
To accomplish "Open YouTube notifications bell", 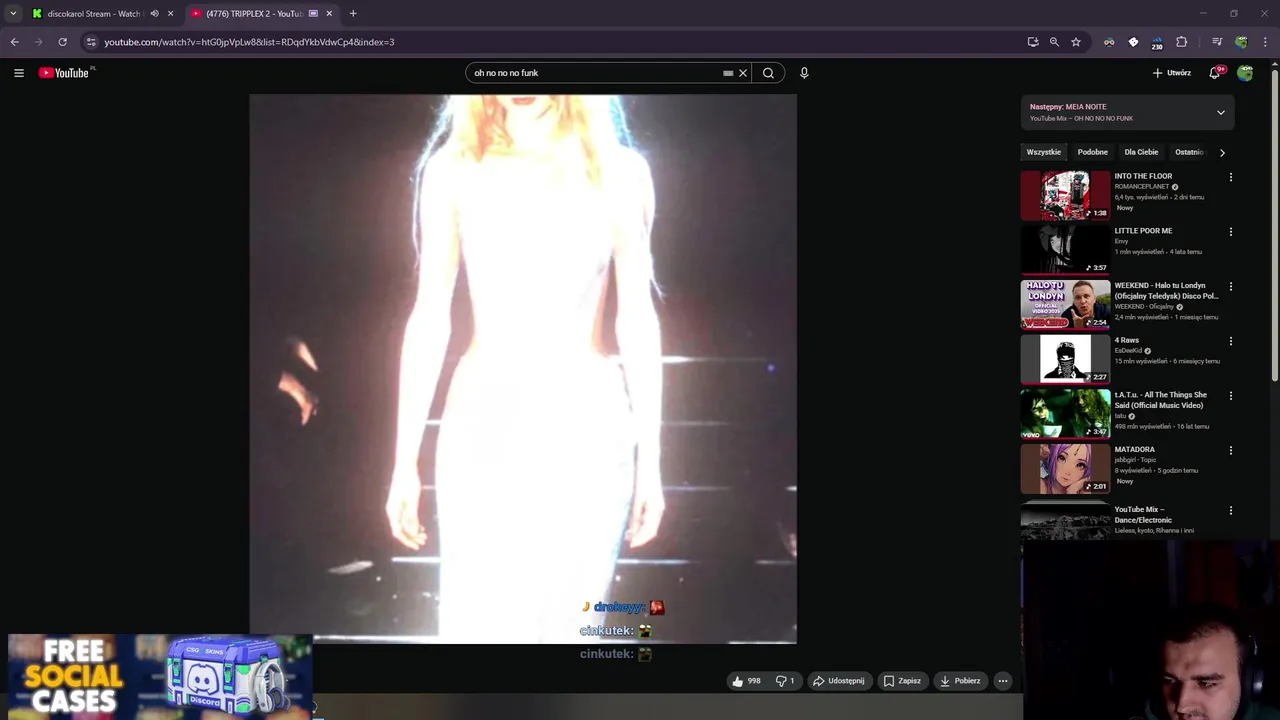I will point(1215,73).
